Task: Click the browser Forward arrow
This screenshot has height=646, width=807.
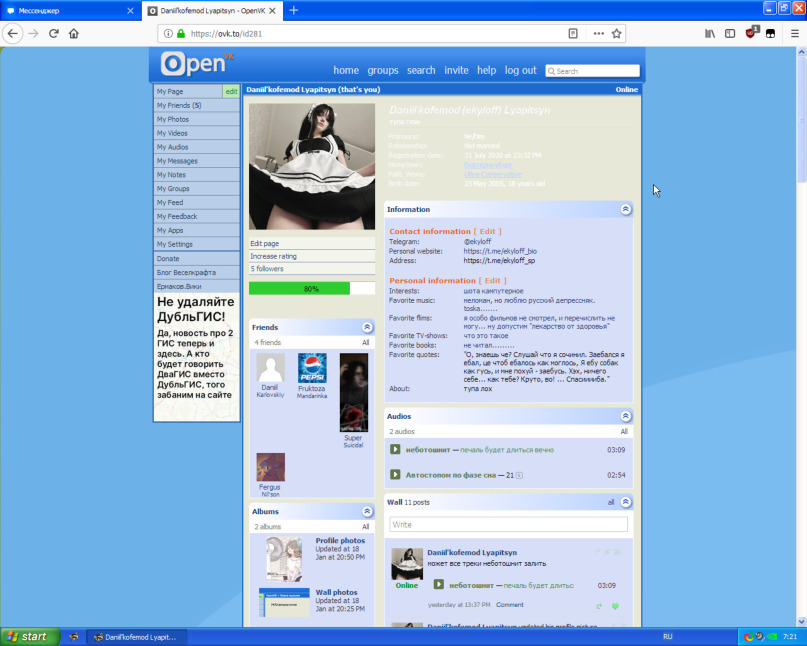Action: 33,33
